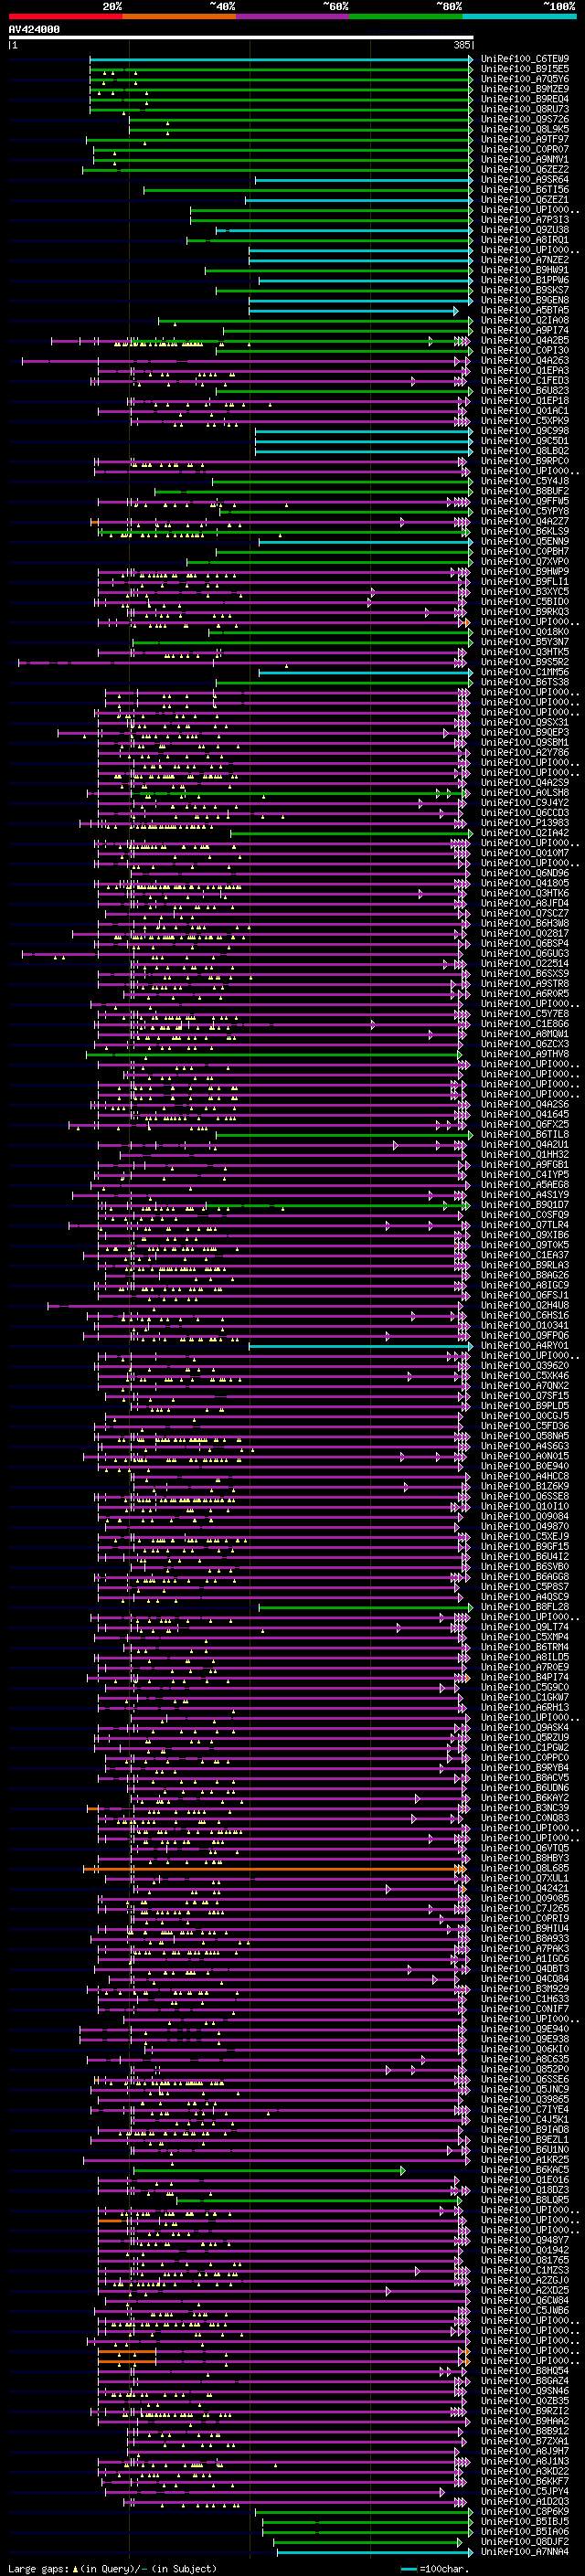Click the orange ~40% legend color bar
The width and height of the screenshot is (585, 2576).
click(x=179, y=16)
